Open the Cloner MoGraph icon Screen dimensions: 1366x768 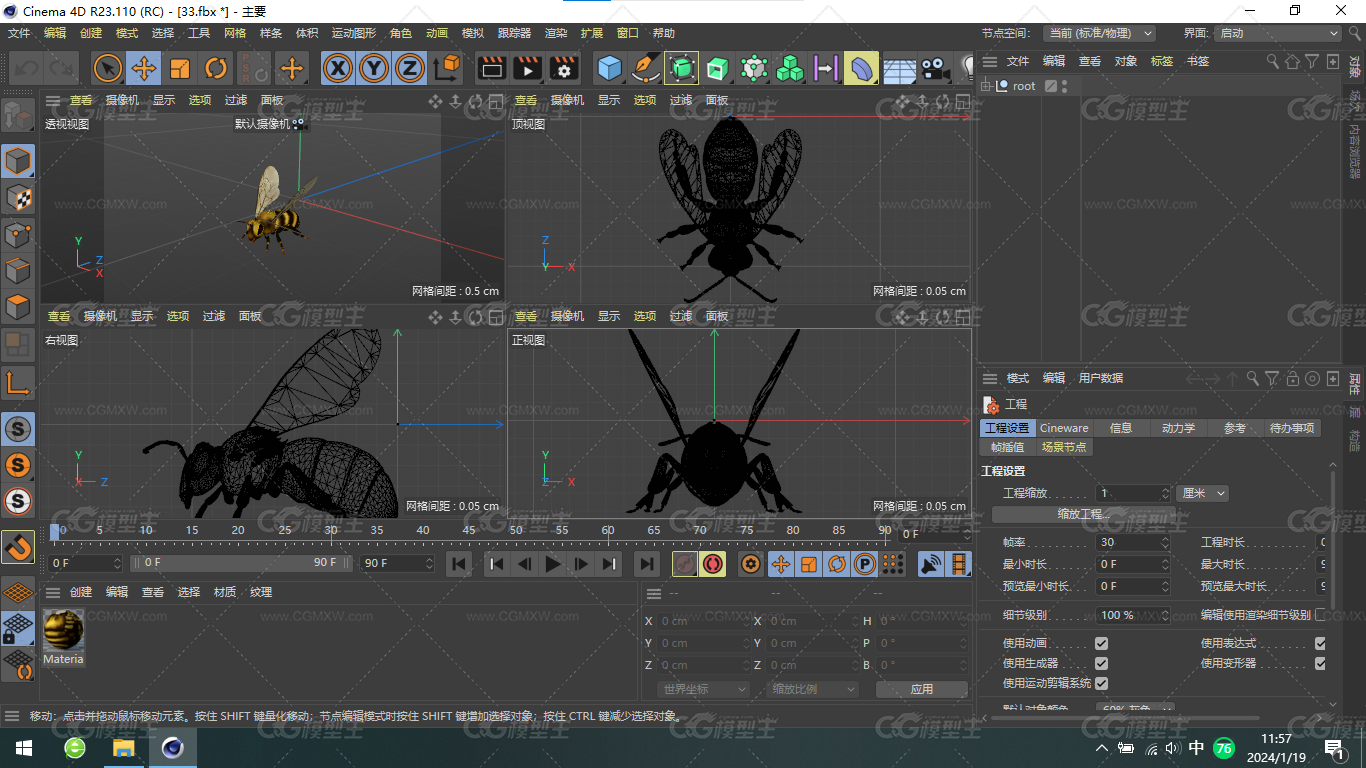pyautogui.click(x=790, y=69)
